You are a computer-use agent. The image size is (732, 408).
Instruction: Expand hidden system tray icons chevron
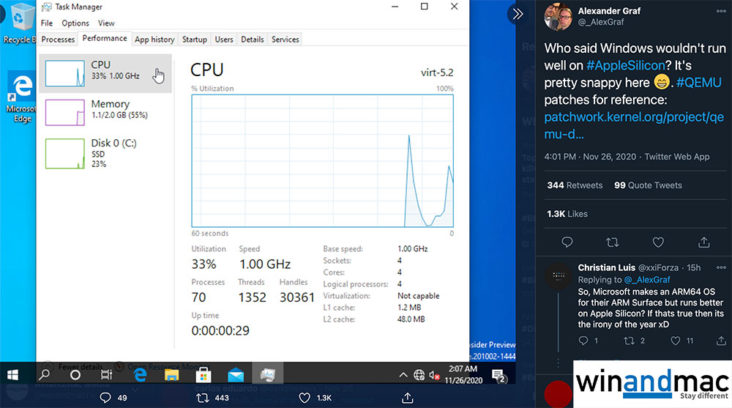click(x=403, y=375)
